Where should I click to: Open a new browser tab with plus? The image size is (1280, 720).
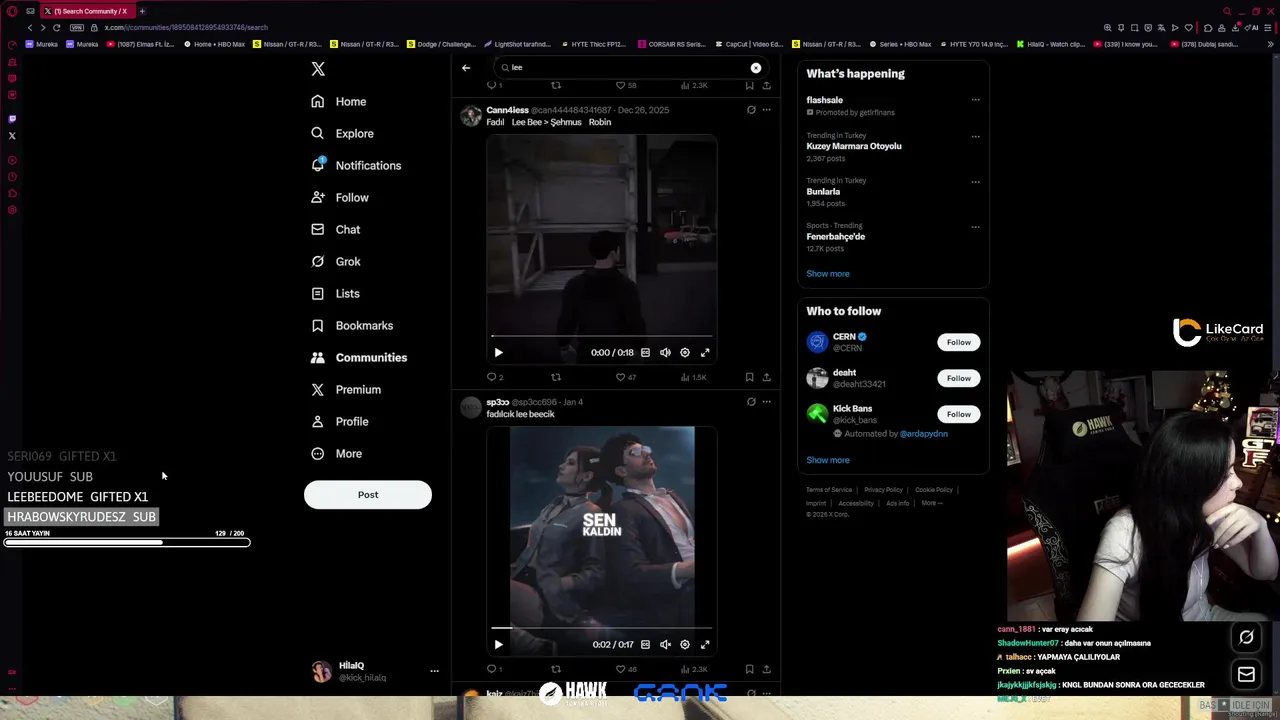142,11
